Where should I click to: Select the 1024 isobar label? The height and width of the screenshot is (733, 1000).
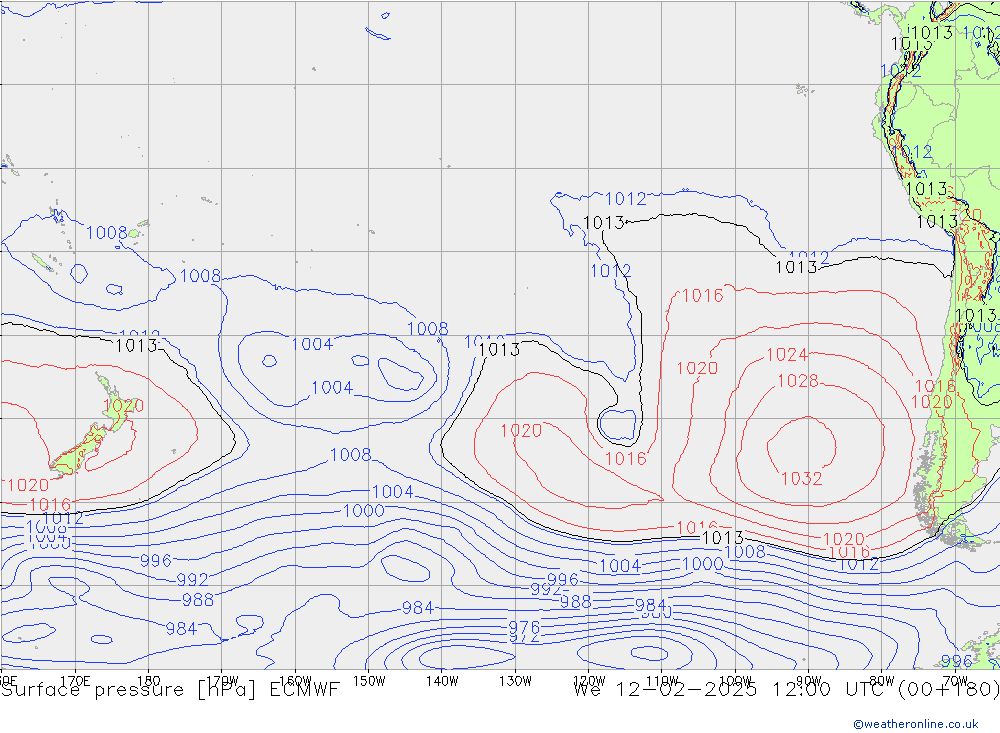787,355
